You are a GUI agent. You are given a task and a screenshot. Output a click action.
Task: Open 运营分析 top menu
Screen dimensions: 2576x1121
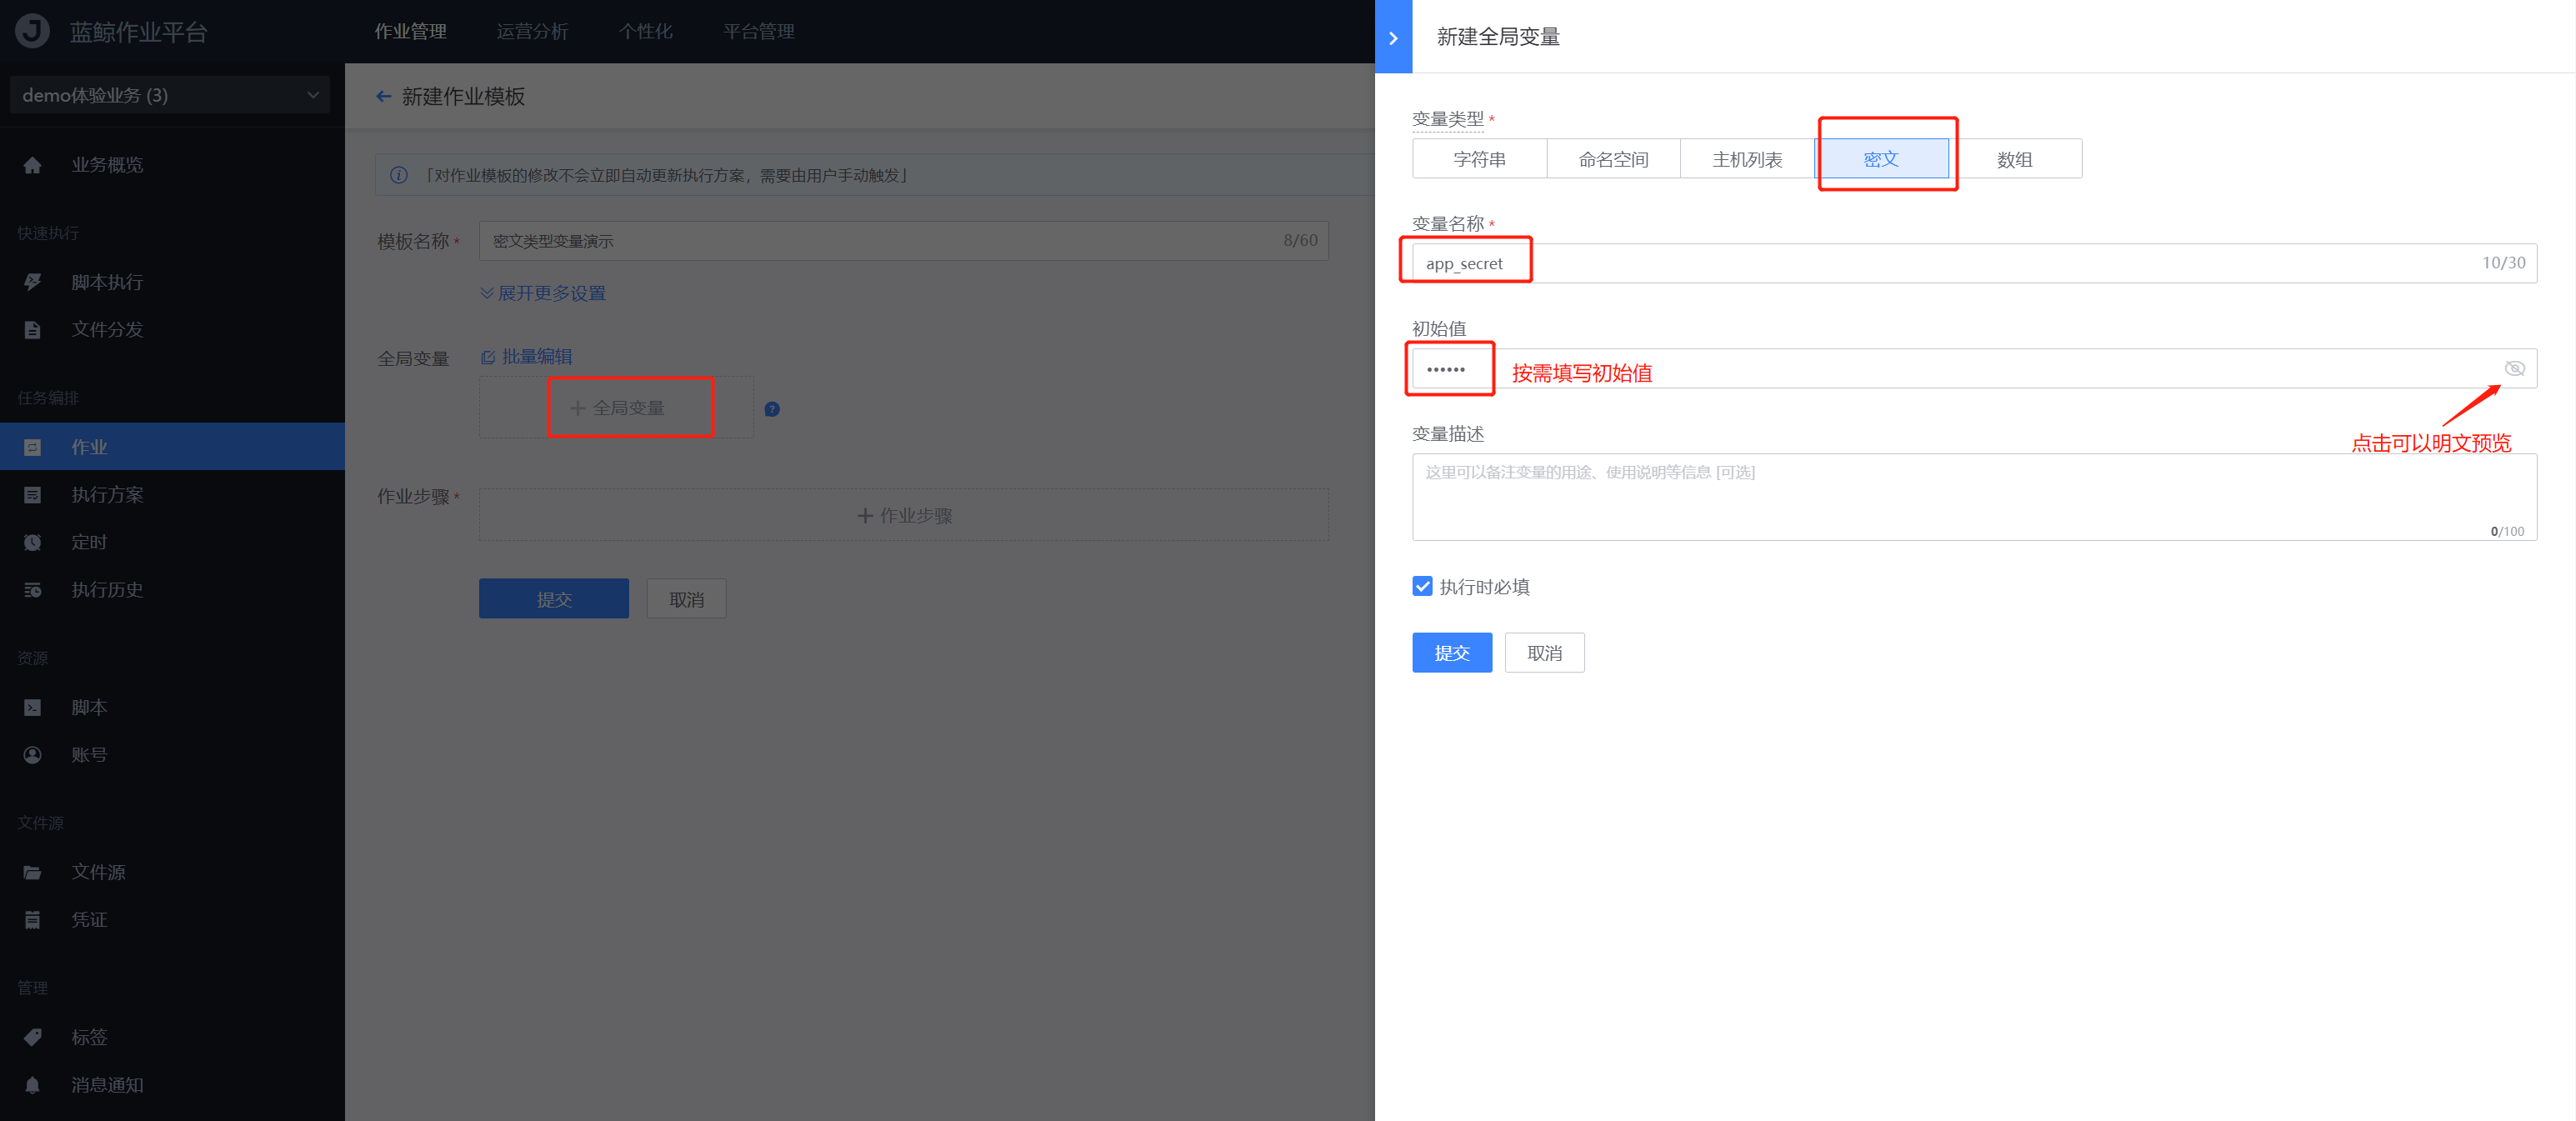click(532, 31)
